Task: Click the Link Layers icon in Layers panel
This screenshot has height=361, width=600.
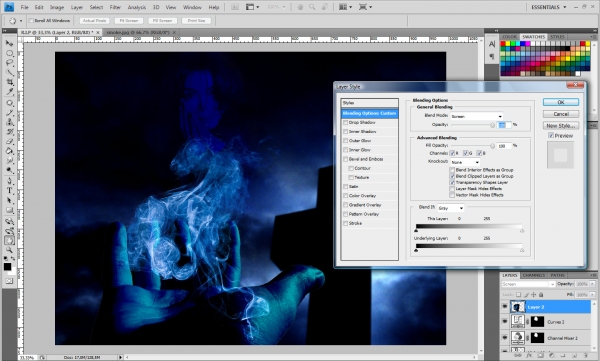Action: click(x=518, y=356)
